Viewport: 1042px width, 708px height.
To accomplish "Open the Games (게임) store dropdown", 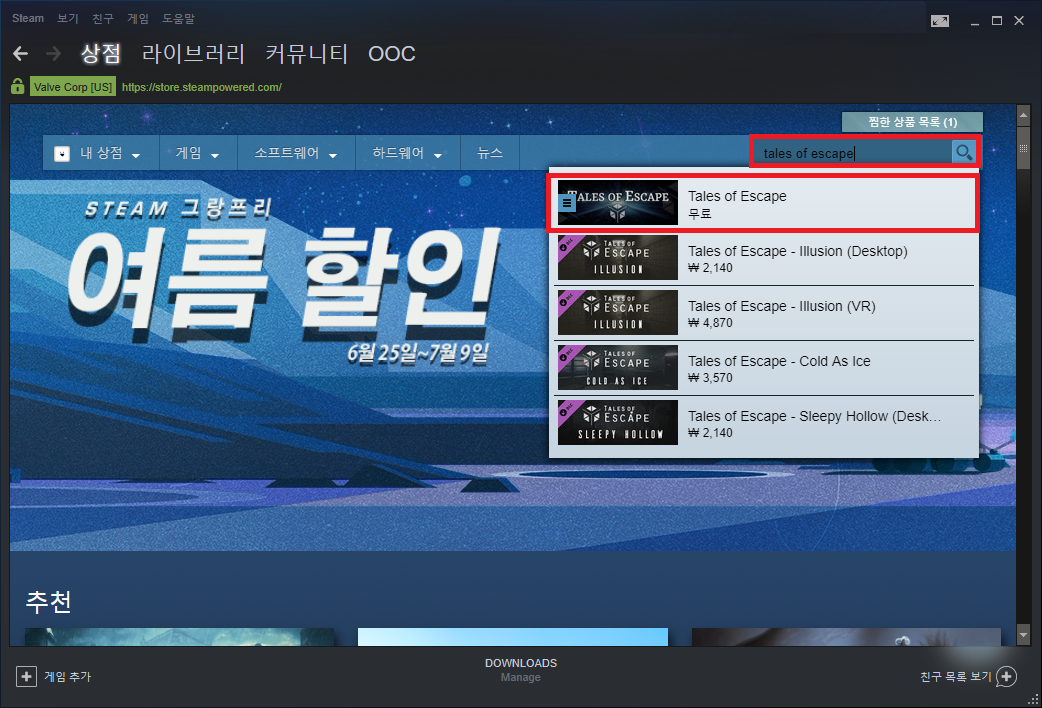I will coord(197,153).
